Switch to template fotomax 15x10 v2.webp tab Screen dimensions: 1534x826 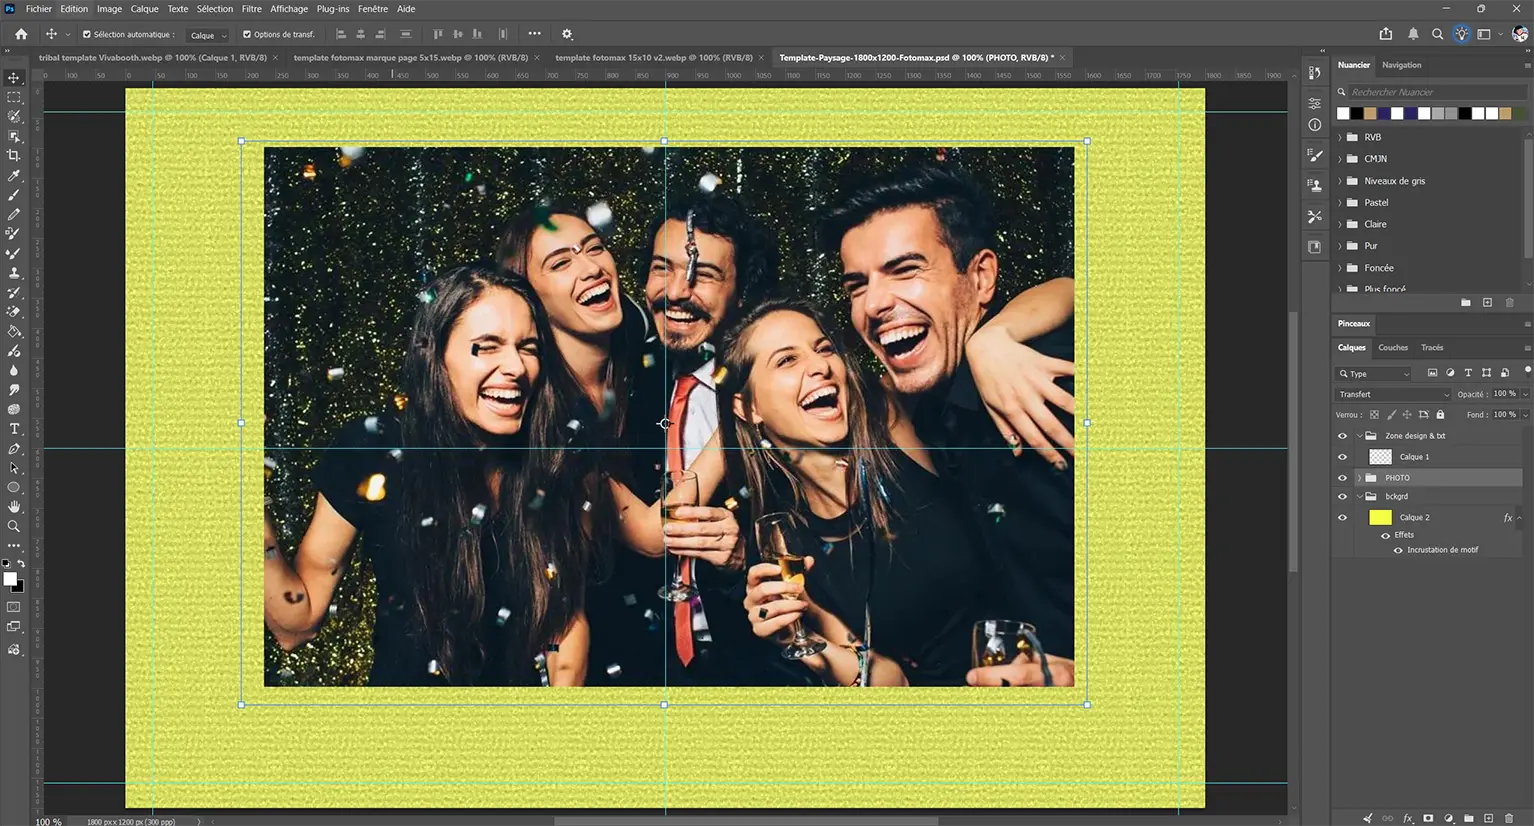654,58
